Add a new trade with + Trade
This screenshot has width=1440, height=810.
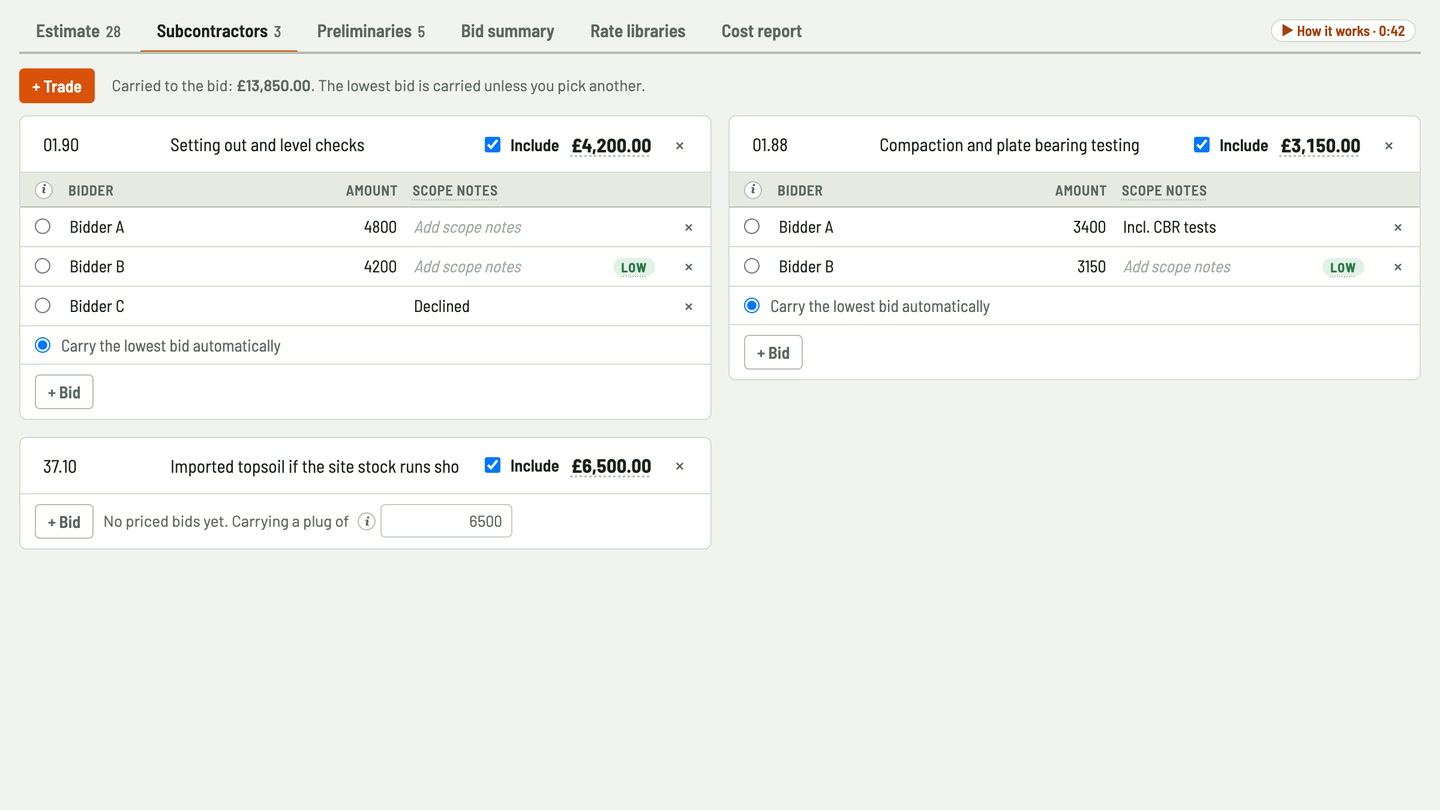click(x=57, y=86)
